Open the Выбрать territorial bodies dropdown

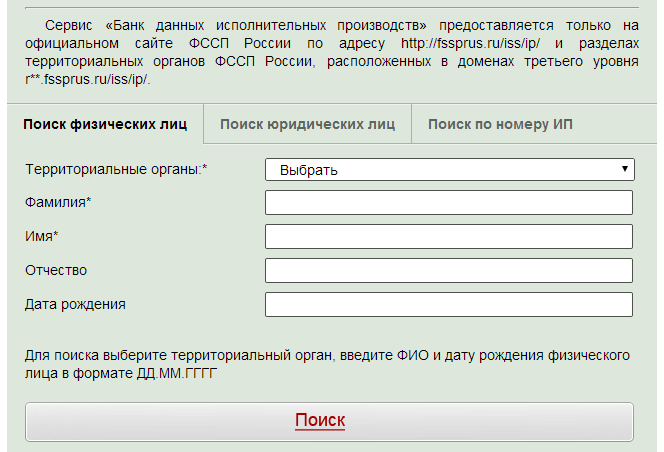click(x=450, y=169)
